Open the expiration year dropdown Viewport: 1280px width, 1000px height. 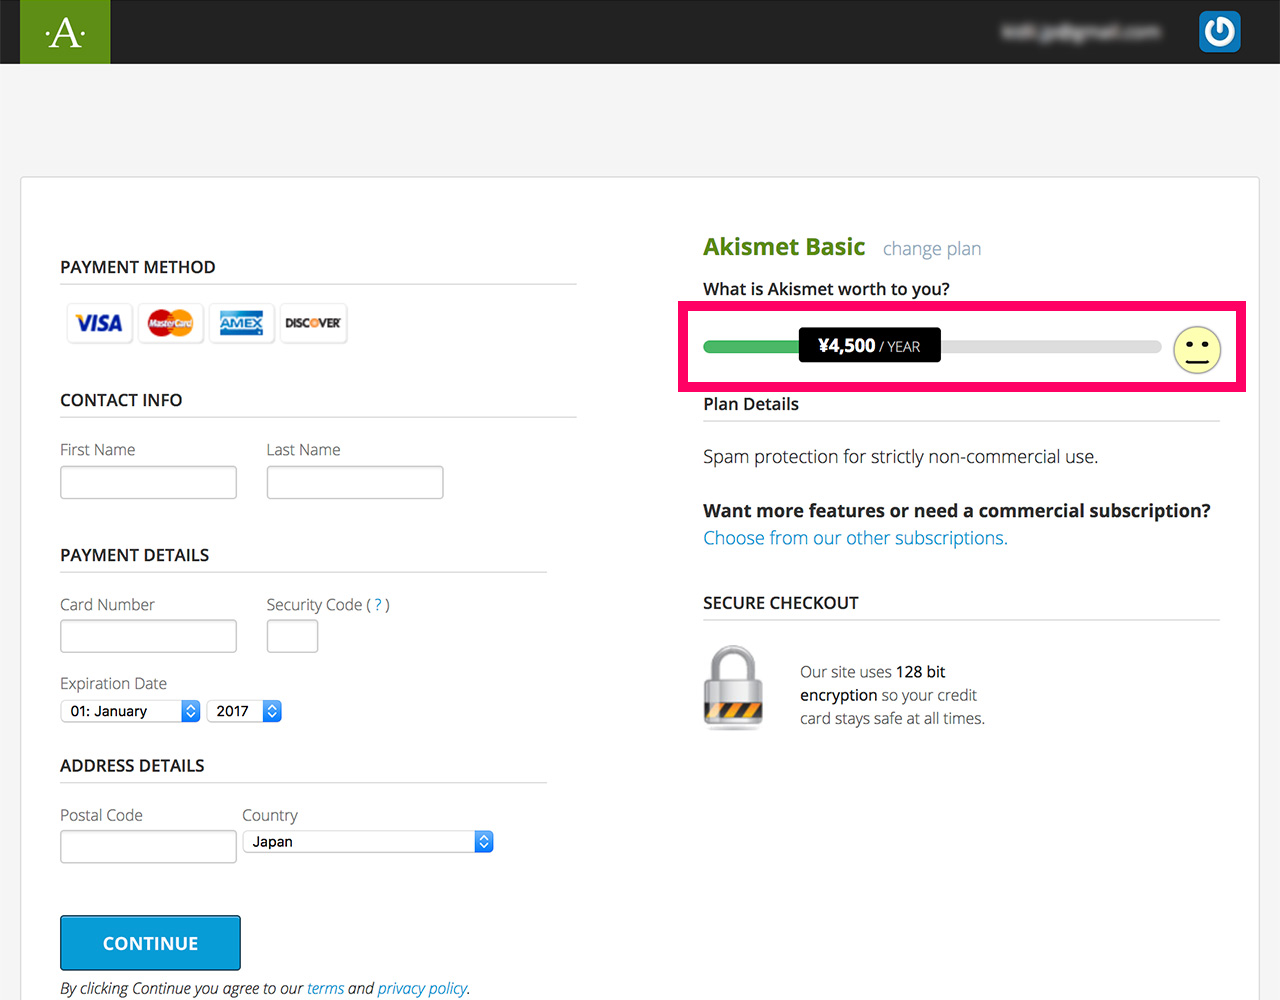[244, 711]
